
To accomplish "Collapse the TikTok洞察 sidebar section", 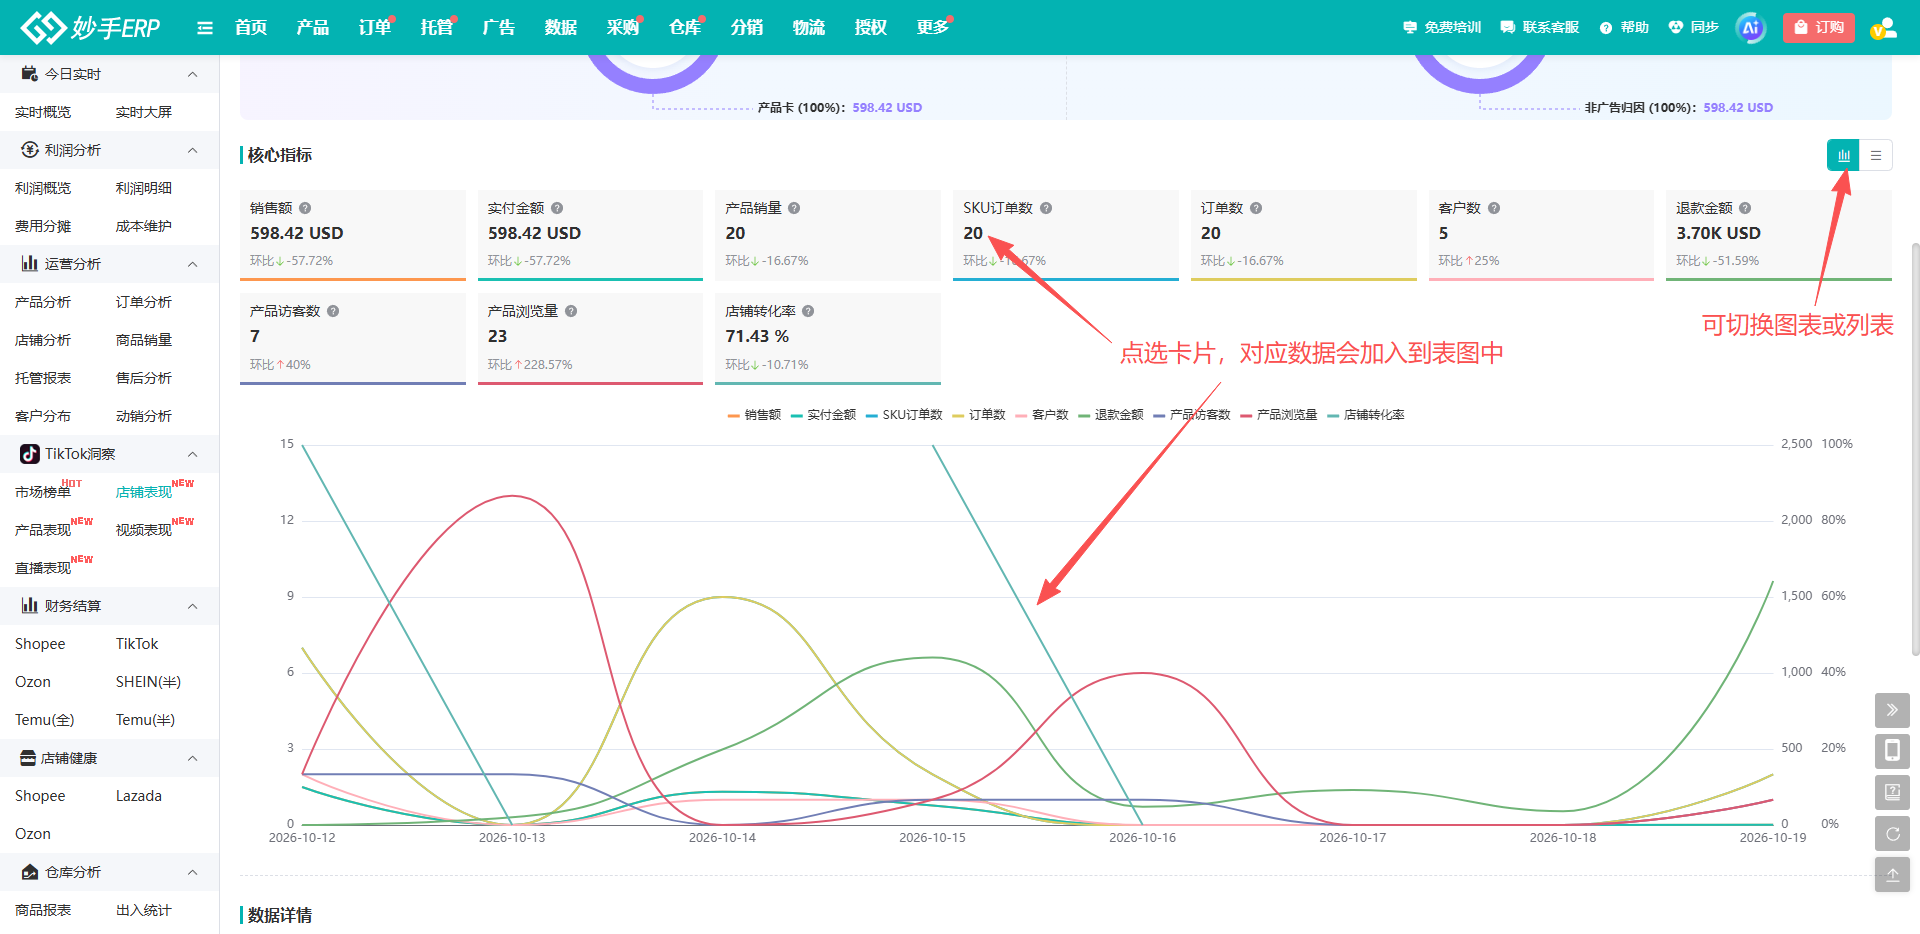I will tap(192, 454).
